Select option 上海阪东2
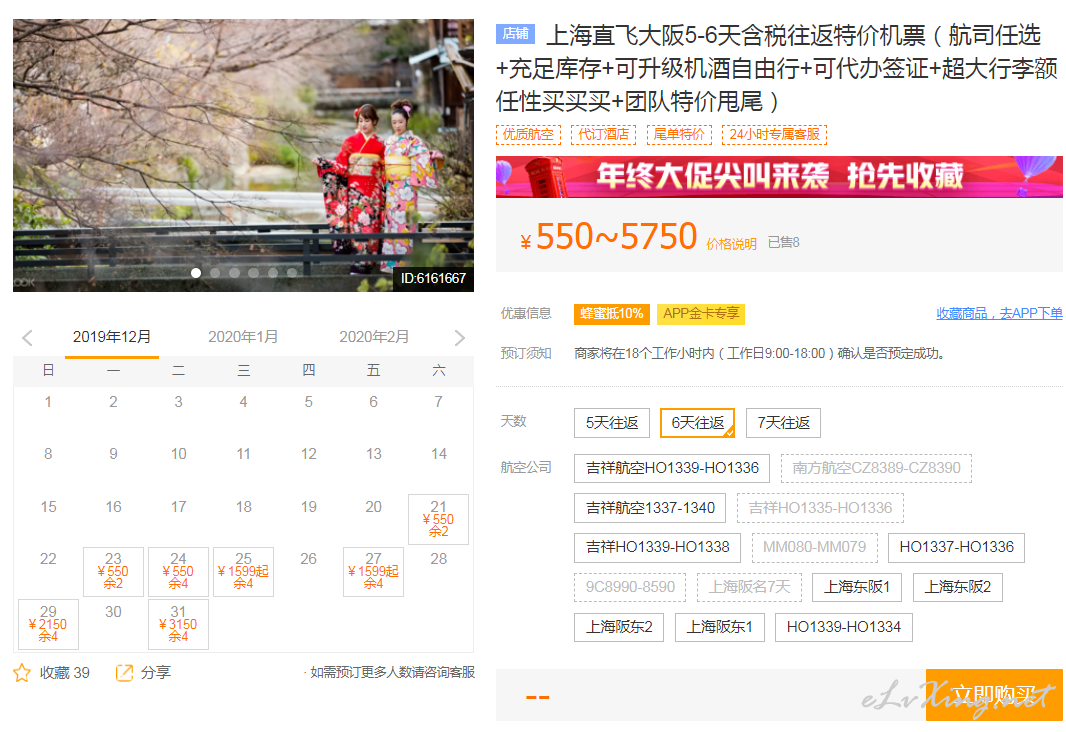Viewport: 1066px width, 732px height. [619, 627]
